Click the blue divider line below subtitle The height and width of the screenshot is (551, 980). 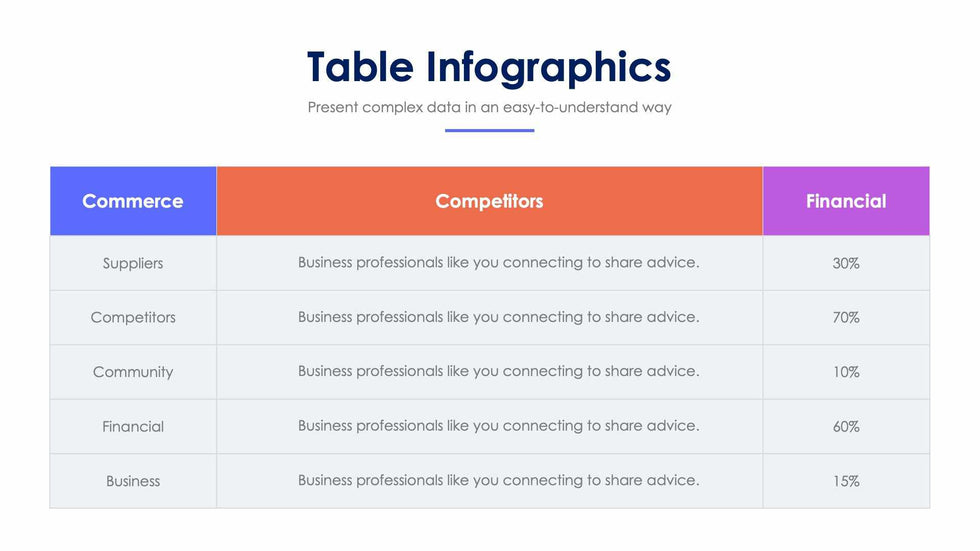coord(489,130)
